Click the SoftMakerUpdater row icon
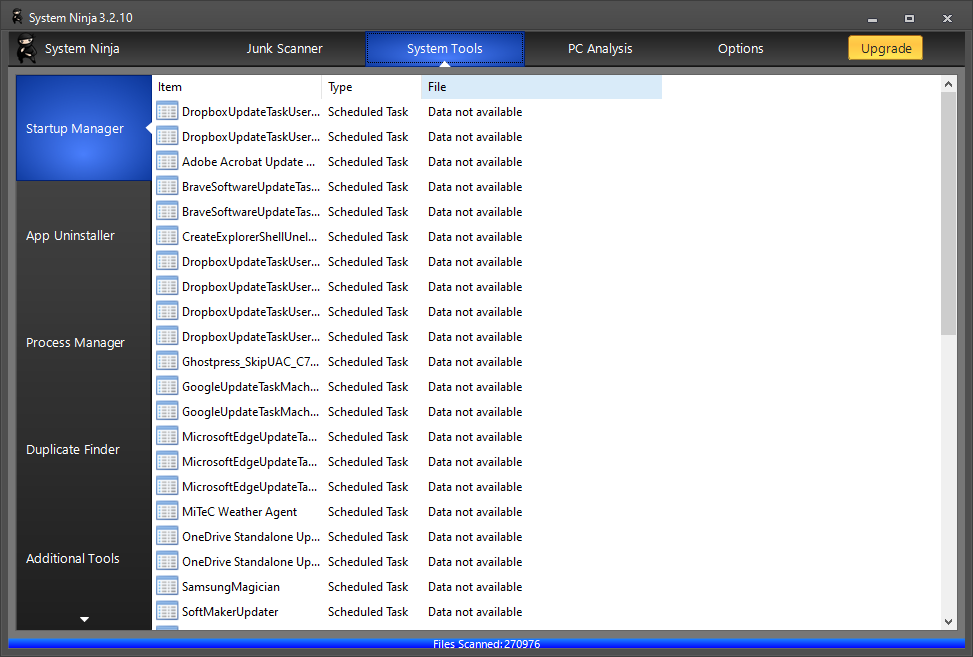Screen dimensions: 973x657 (167, 612)
